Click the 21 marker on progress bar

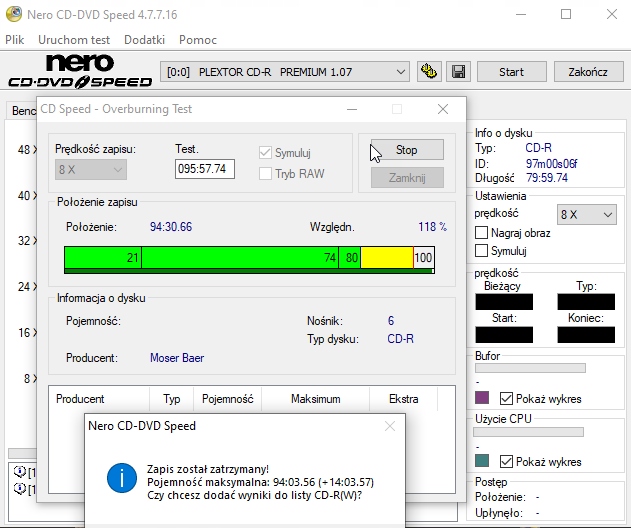pos(133,258)
